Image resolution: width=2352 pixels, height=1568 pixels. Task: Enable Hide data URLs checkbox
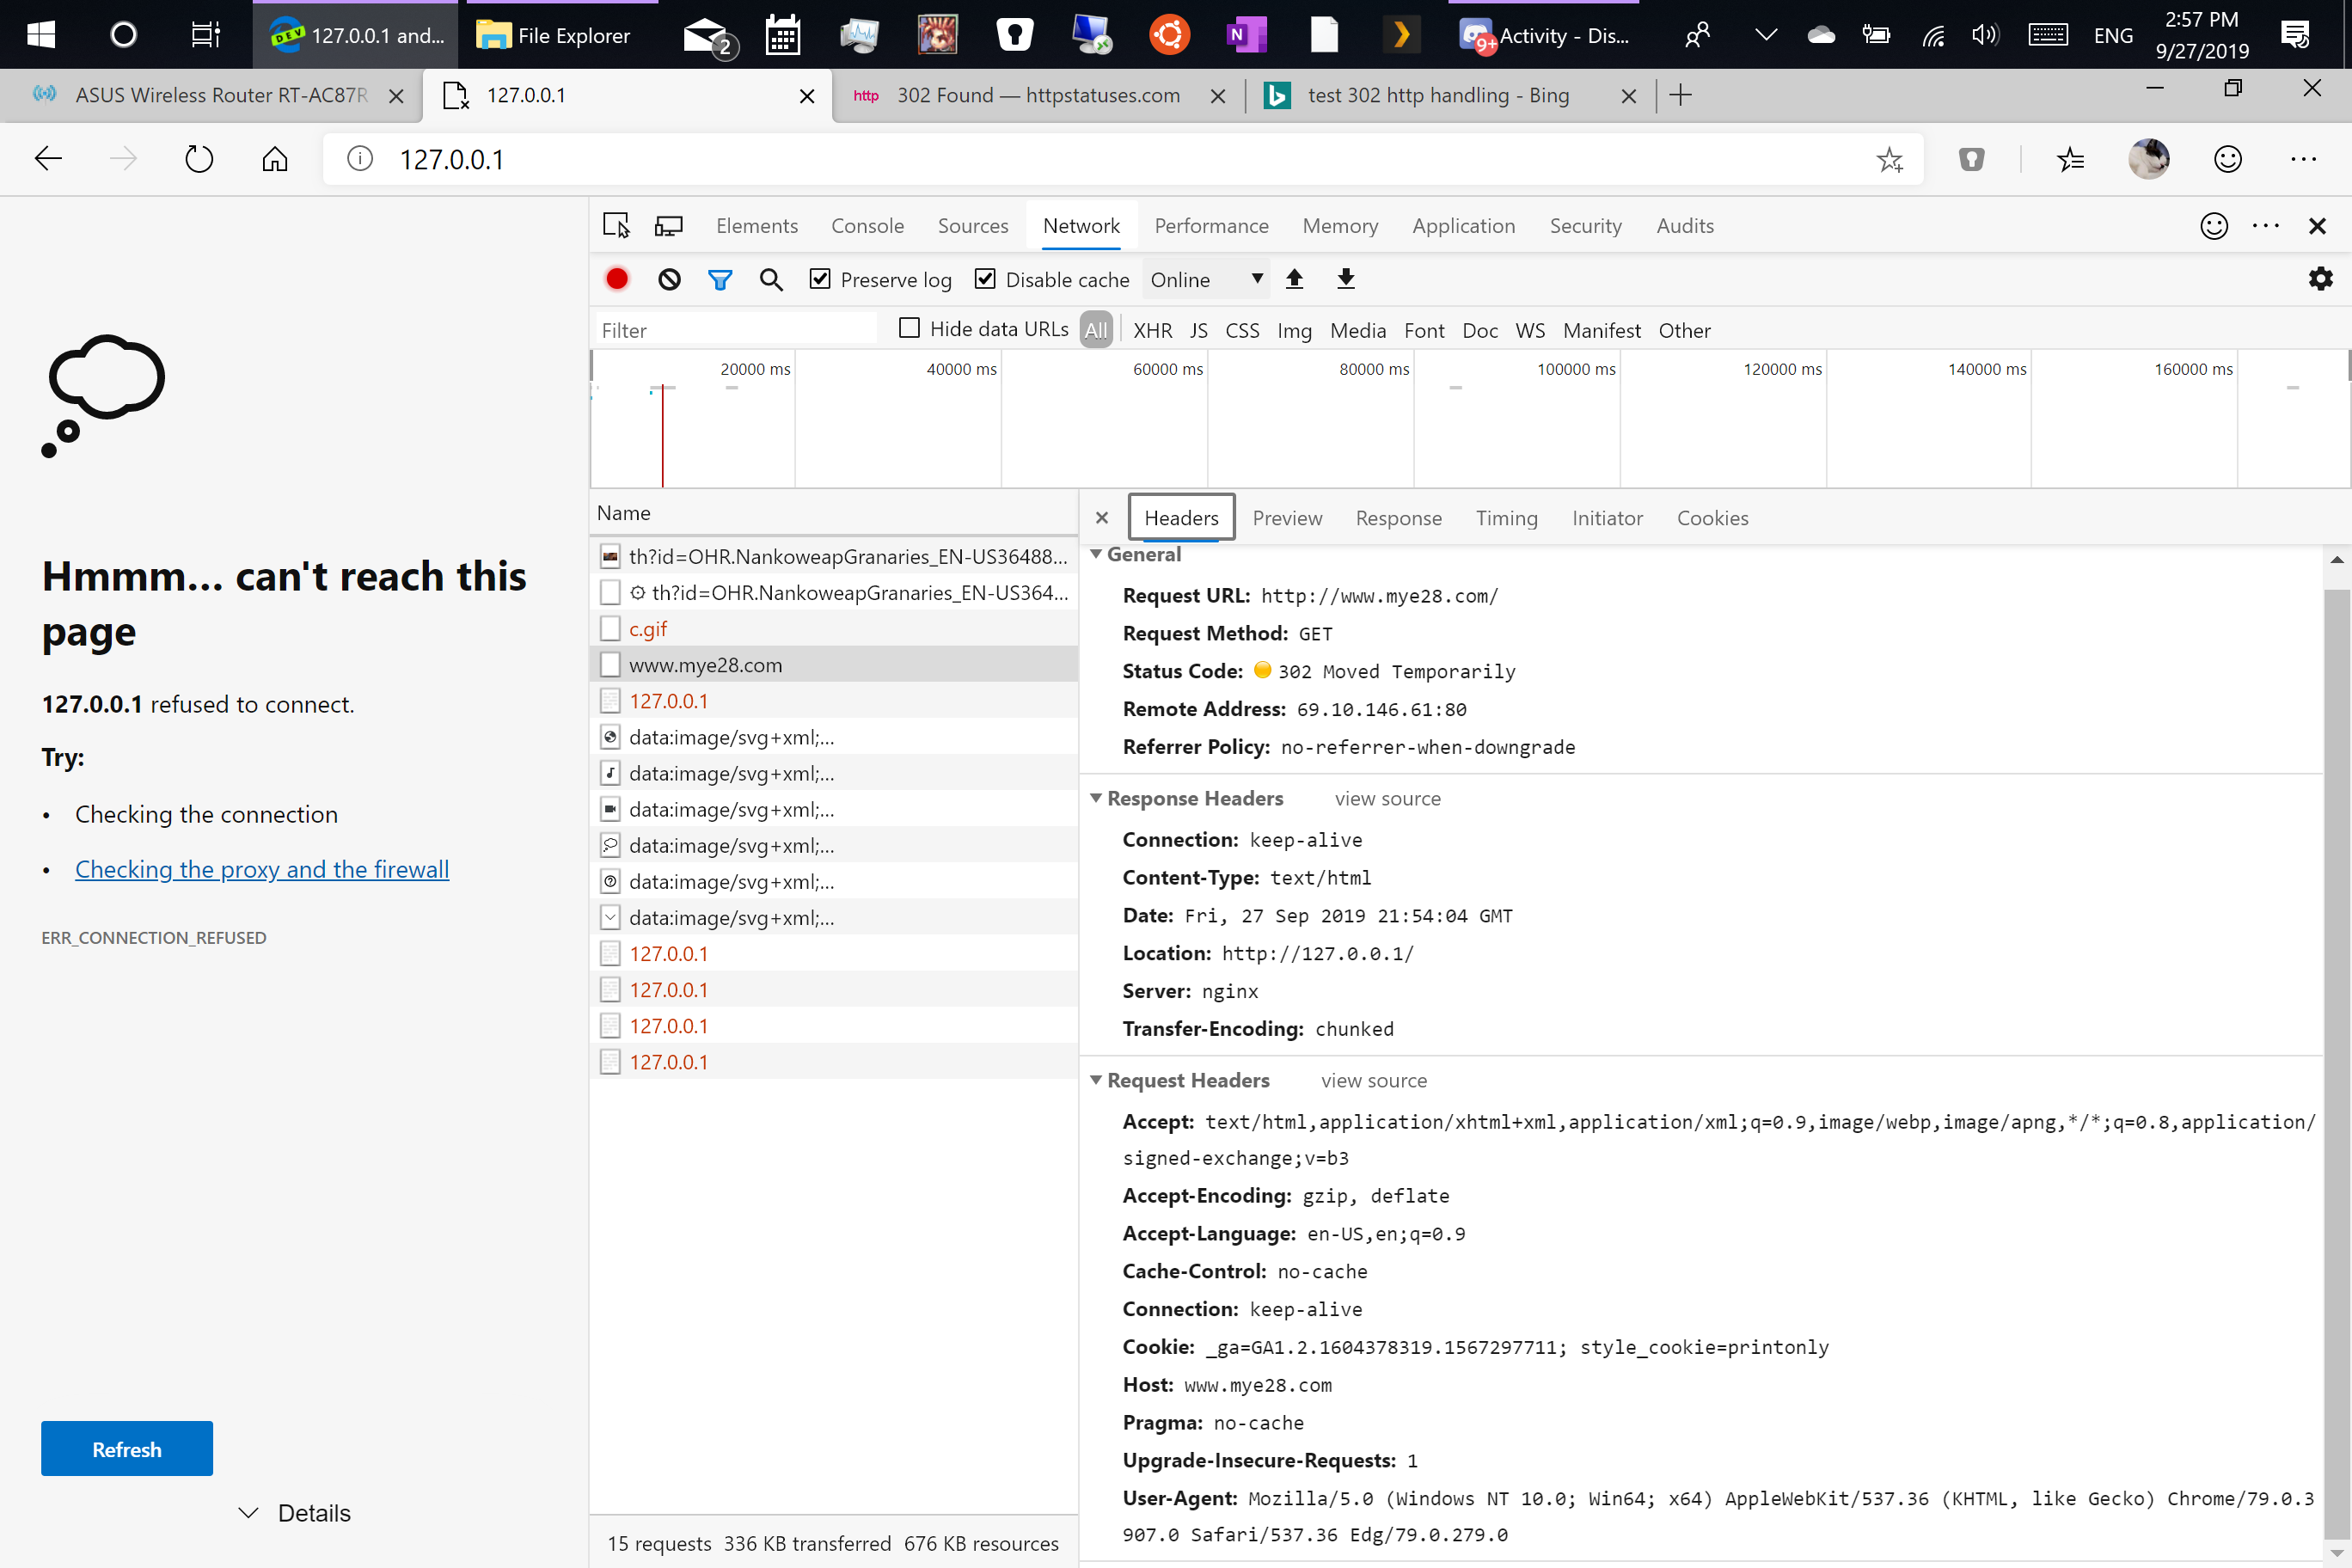909,328
